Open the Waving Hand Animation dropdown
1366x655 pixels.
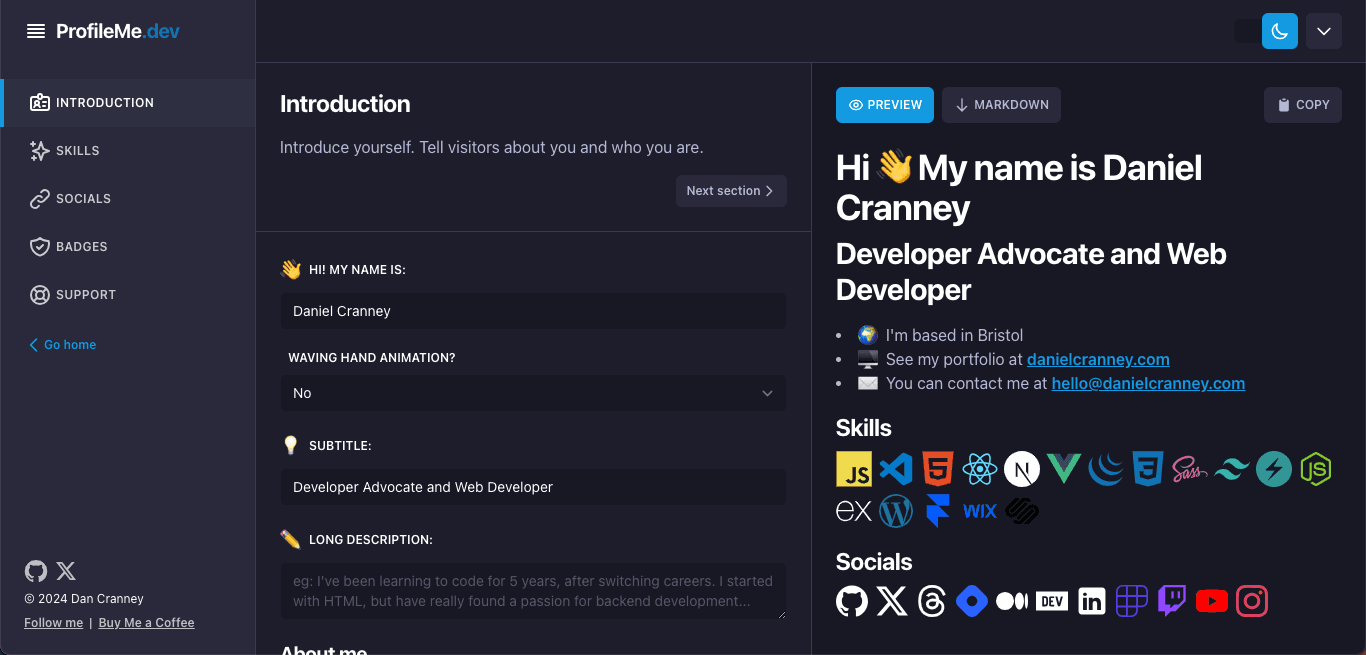pyautogui.click(x=533, y=393)
